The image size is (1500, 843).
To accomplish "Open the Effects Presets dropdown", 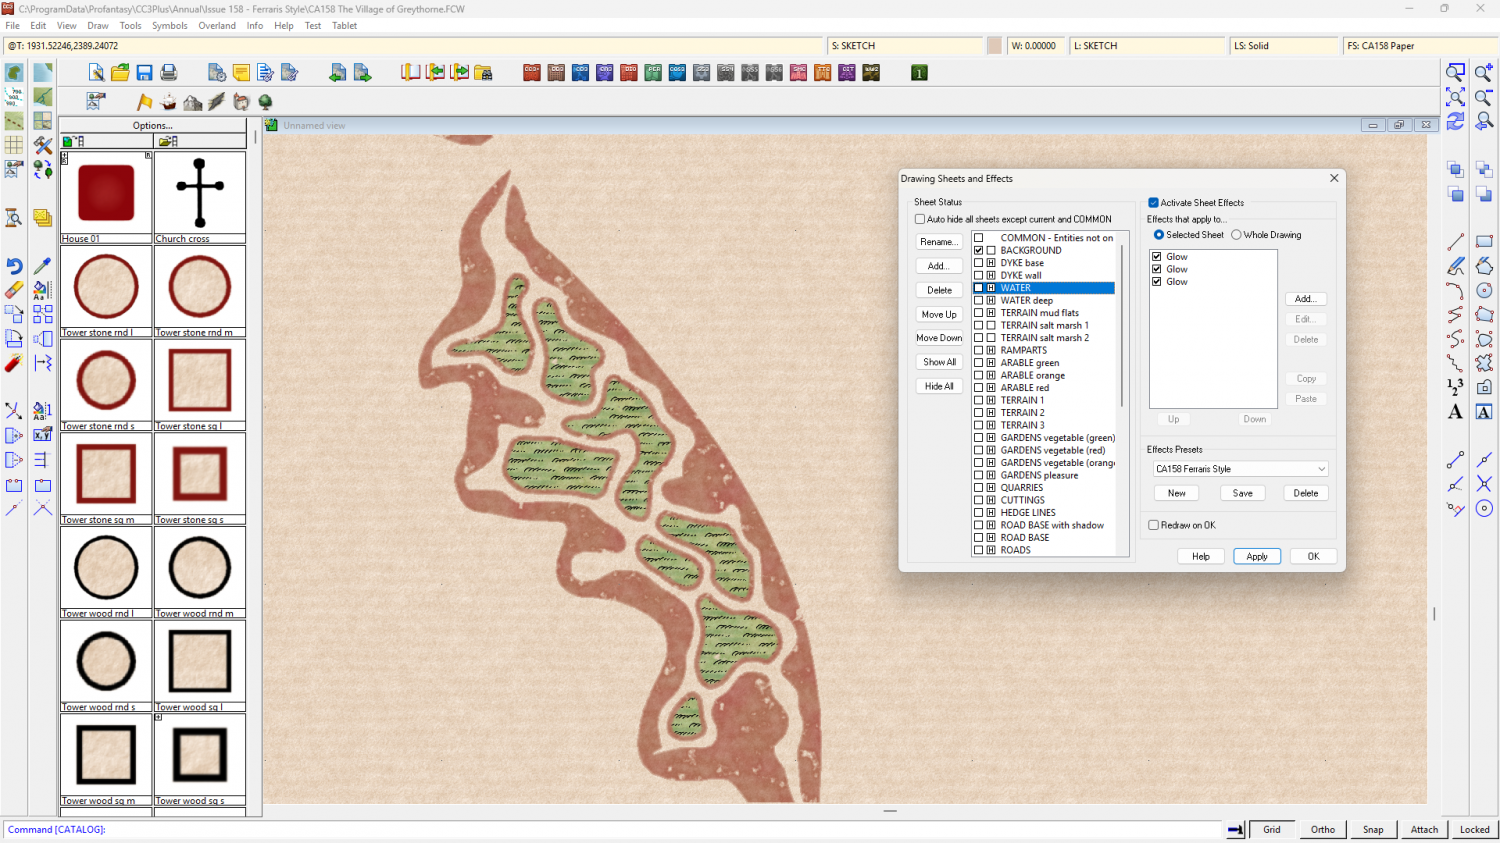I will click(x=1239, y=469).
